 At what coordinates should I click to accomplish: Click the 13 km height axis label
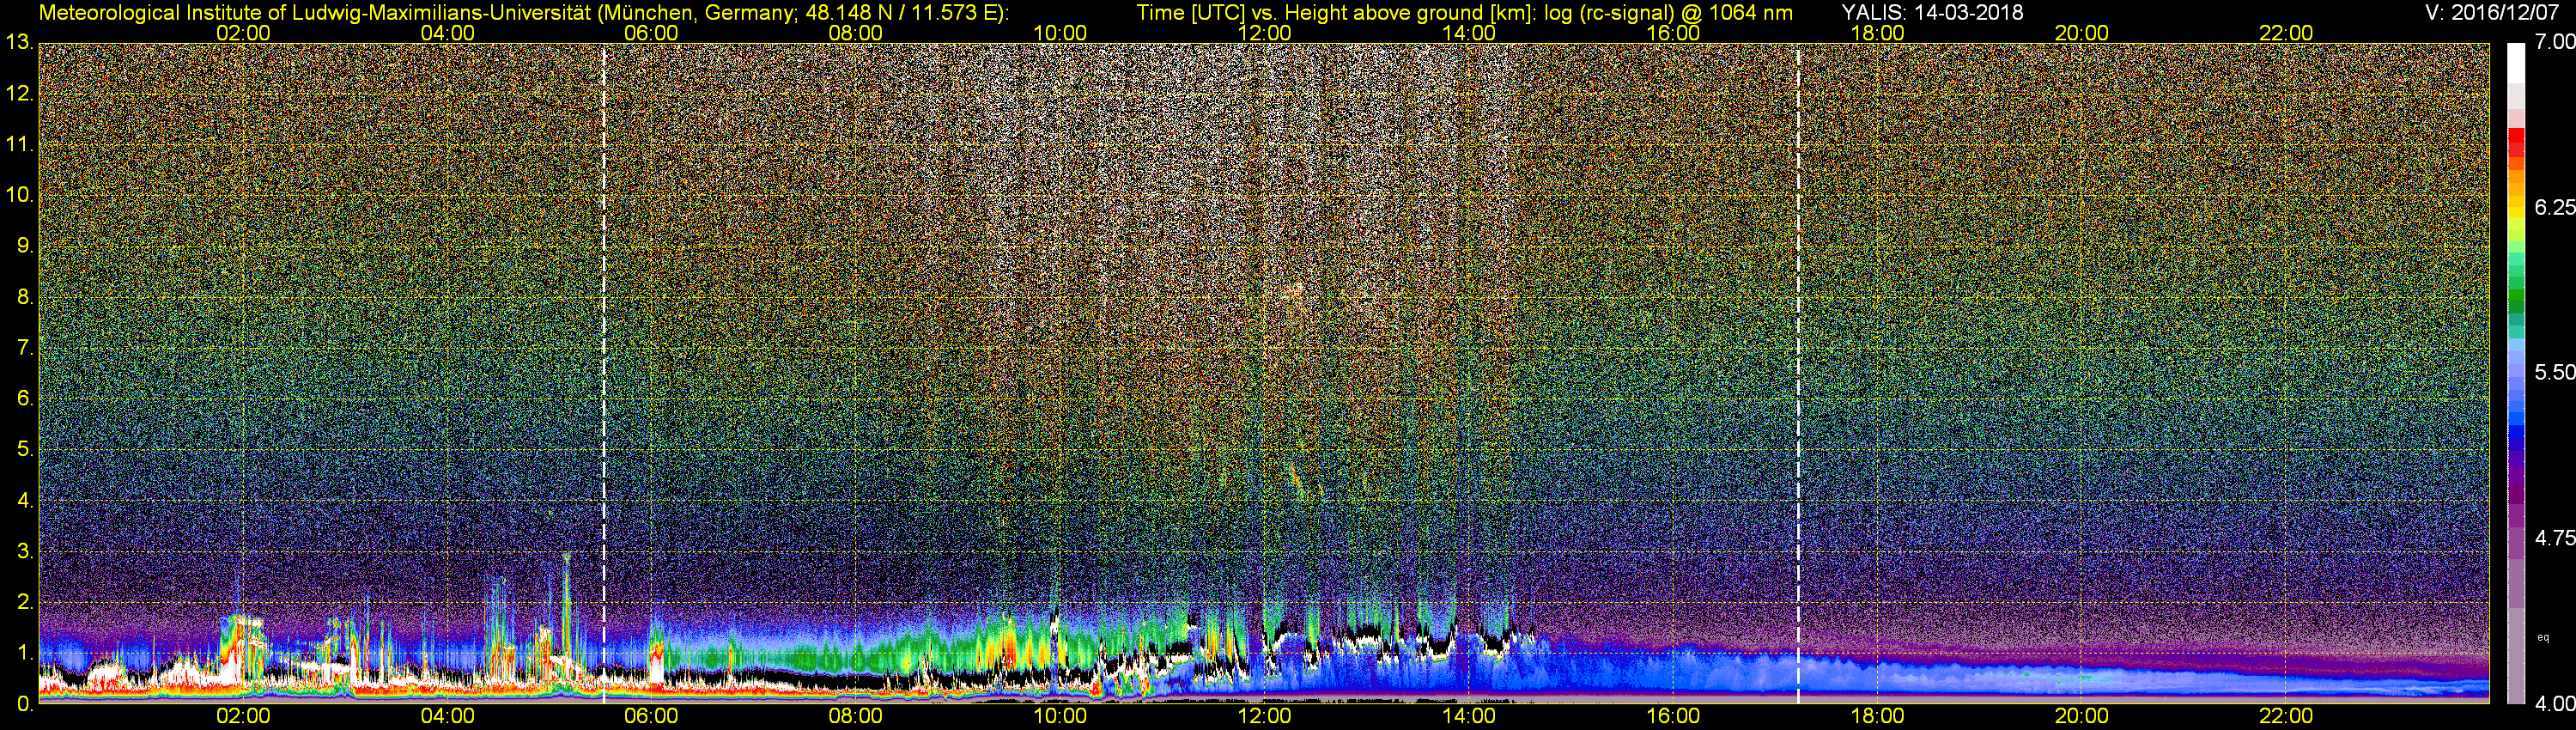coord(19,43)
